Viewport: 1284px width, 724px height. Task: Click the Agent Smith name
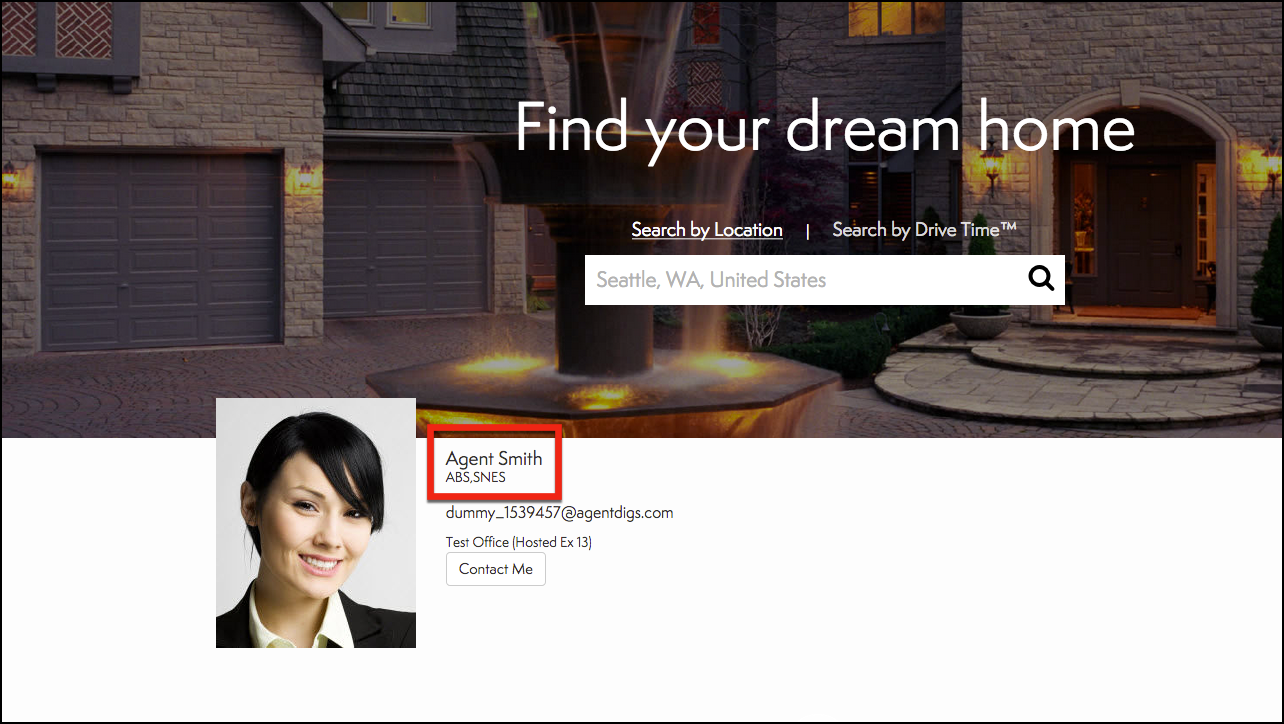[494, 459]
